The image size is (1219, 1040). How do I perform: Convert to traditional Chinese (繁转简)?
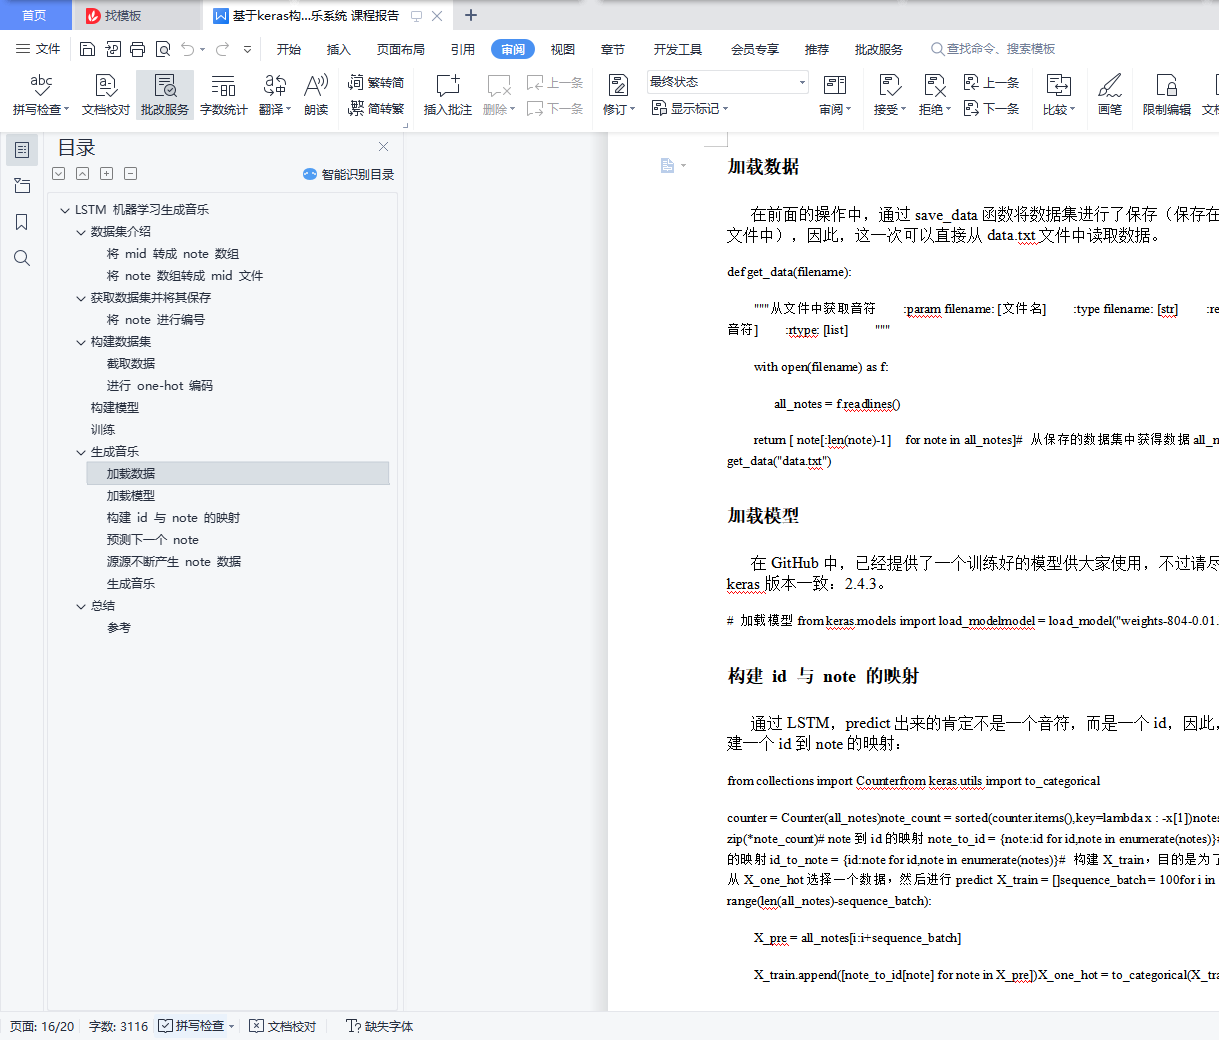point(376,83)
